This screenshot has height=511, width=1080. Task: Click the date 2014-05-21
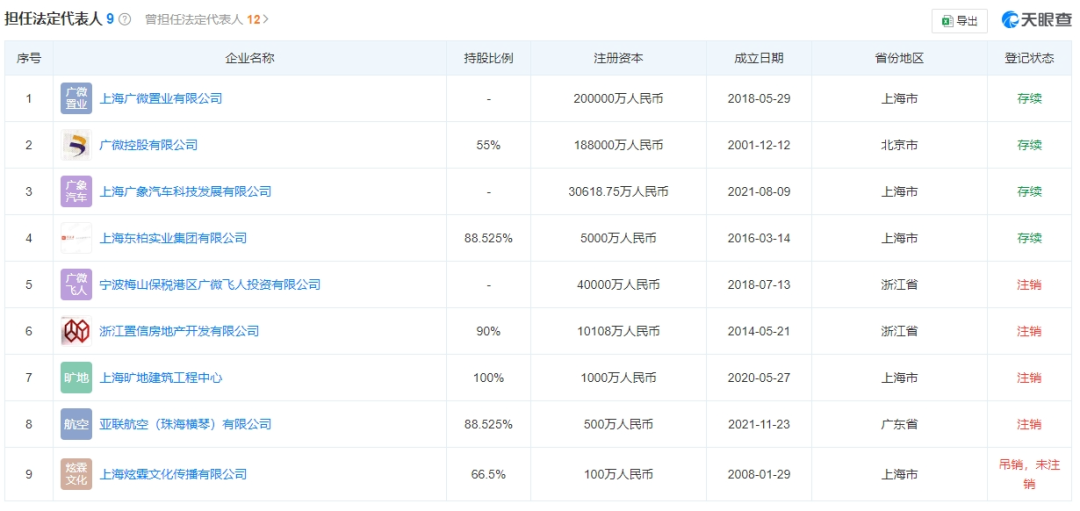(x=758, y=331)
